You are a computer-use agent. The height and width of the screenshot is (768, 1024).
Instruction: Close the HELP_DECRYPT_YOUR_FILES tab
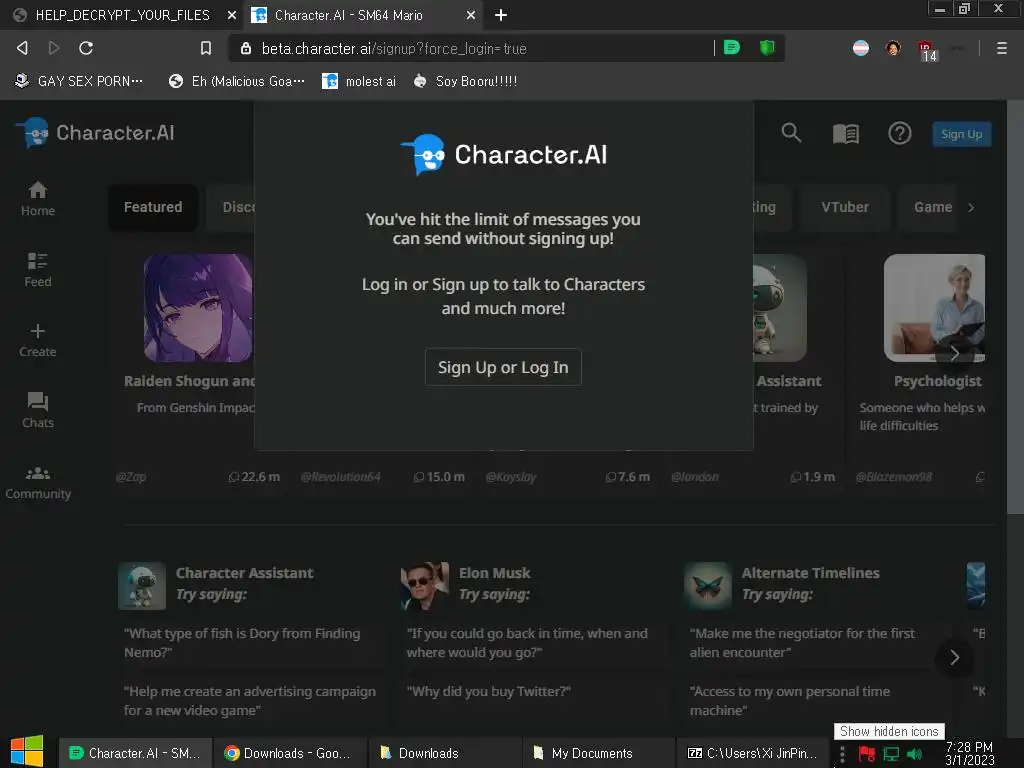[232, 15]
